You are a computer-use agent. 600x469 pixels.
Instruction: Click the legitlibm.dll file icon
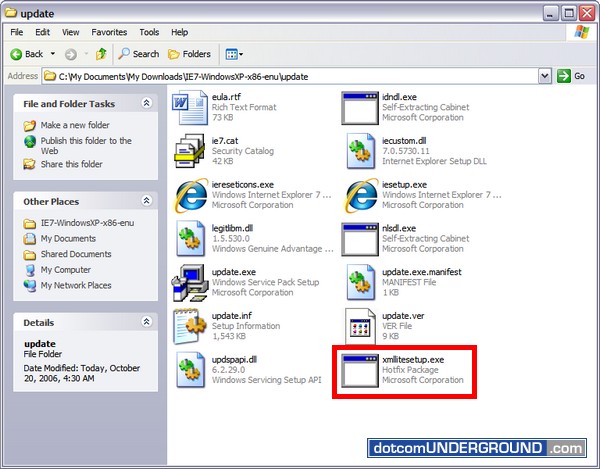click(x=190, y=239)
